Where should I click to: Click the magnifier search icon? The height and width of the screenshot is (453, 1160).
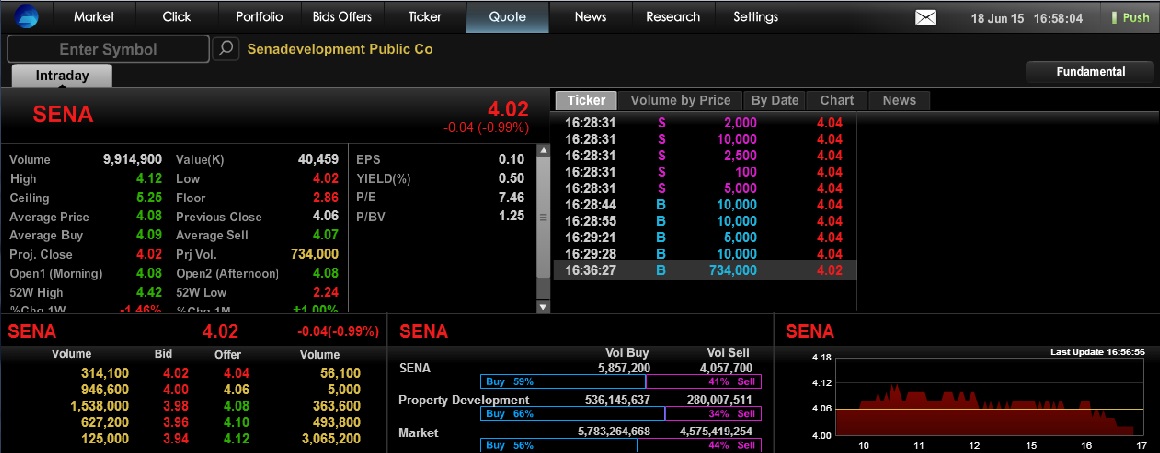(x=226, y=50)
